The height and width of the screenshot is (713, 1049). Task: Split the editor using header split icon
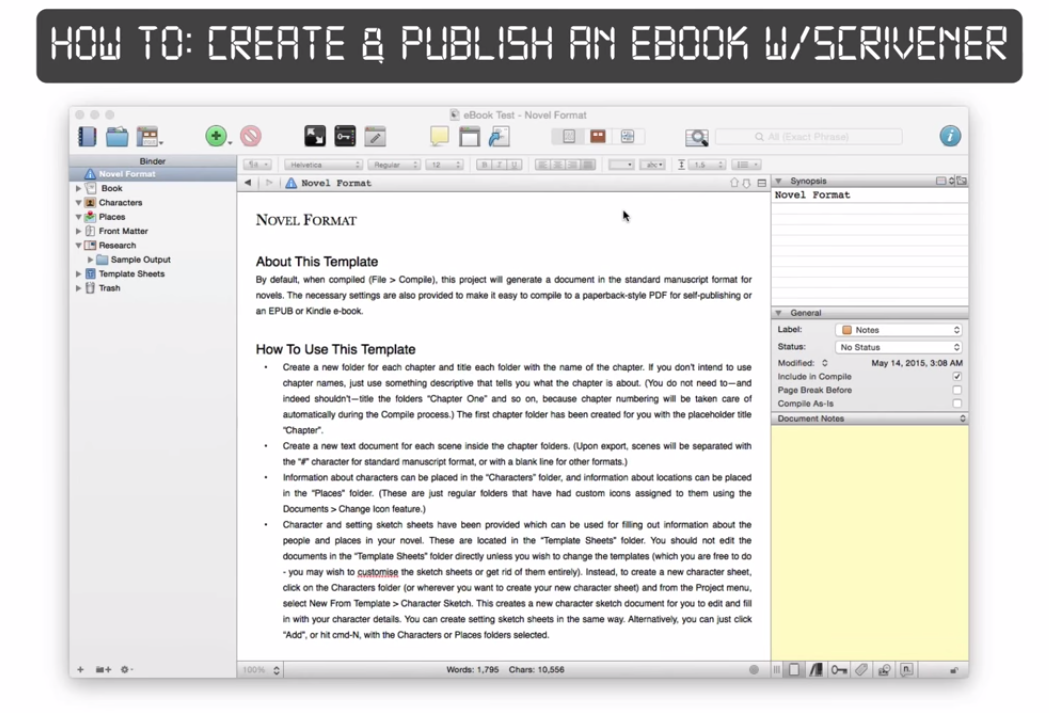pos(761,183)
